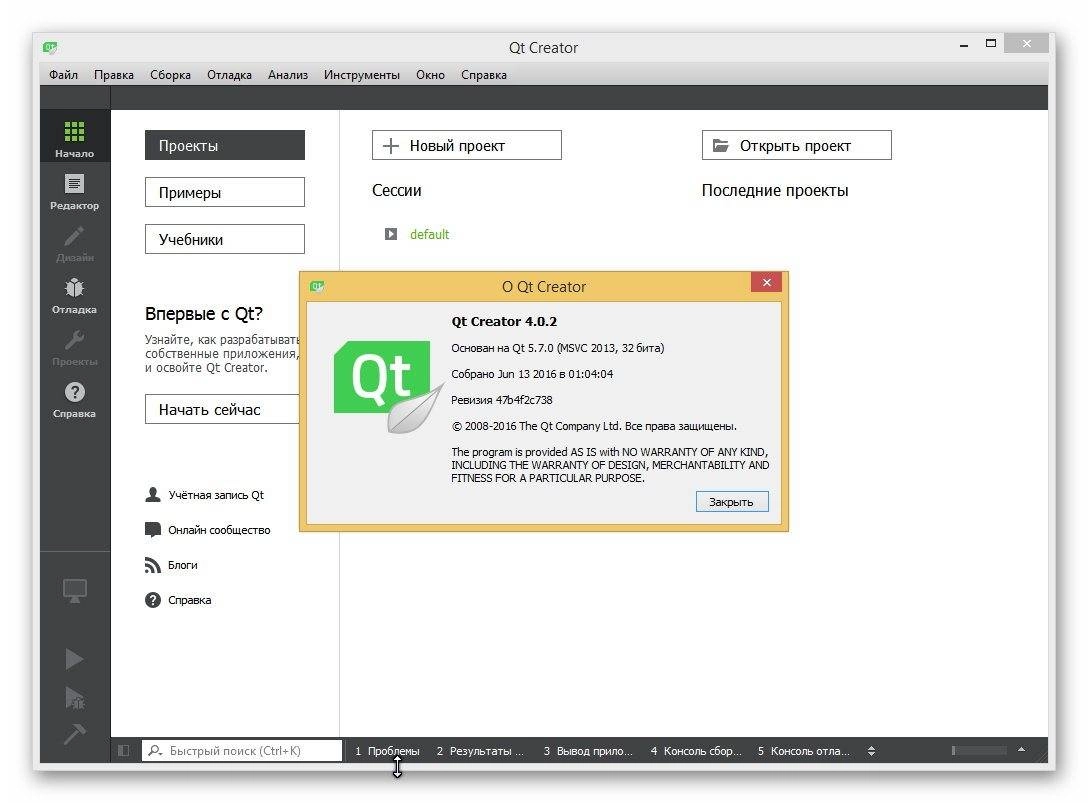Open the Онлайн сообщество link

coord(219,530)
